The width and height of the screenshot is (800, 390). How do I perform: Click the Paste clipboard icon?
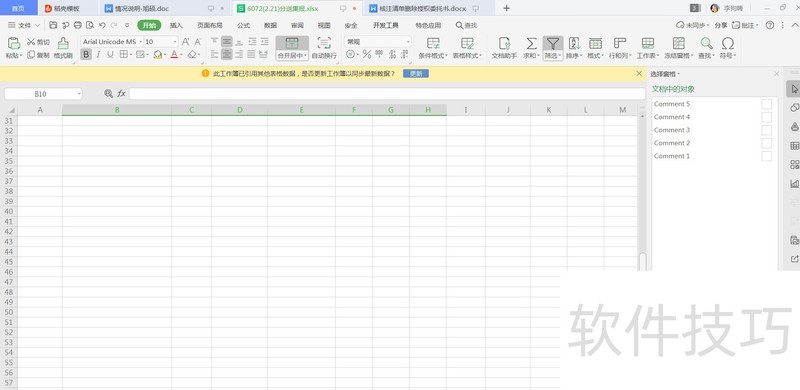14,43
